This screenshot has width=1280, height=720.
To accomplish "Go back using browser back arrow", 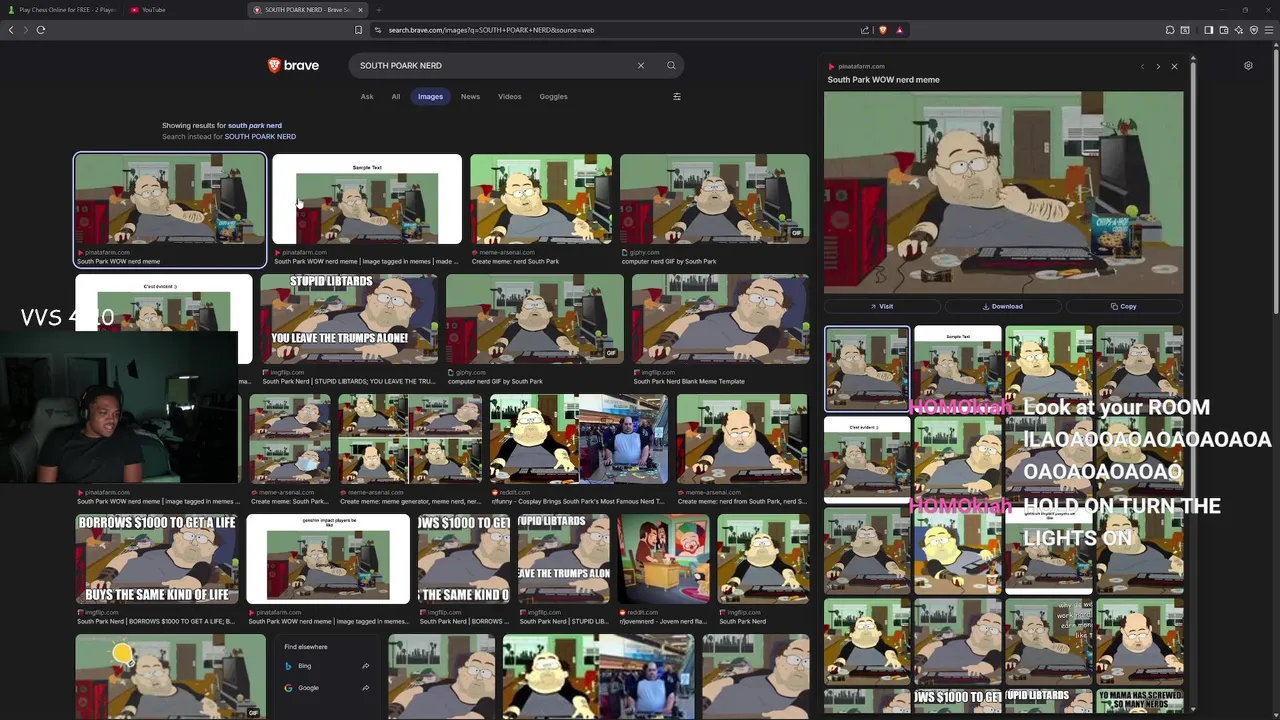I will [11, 30].
